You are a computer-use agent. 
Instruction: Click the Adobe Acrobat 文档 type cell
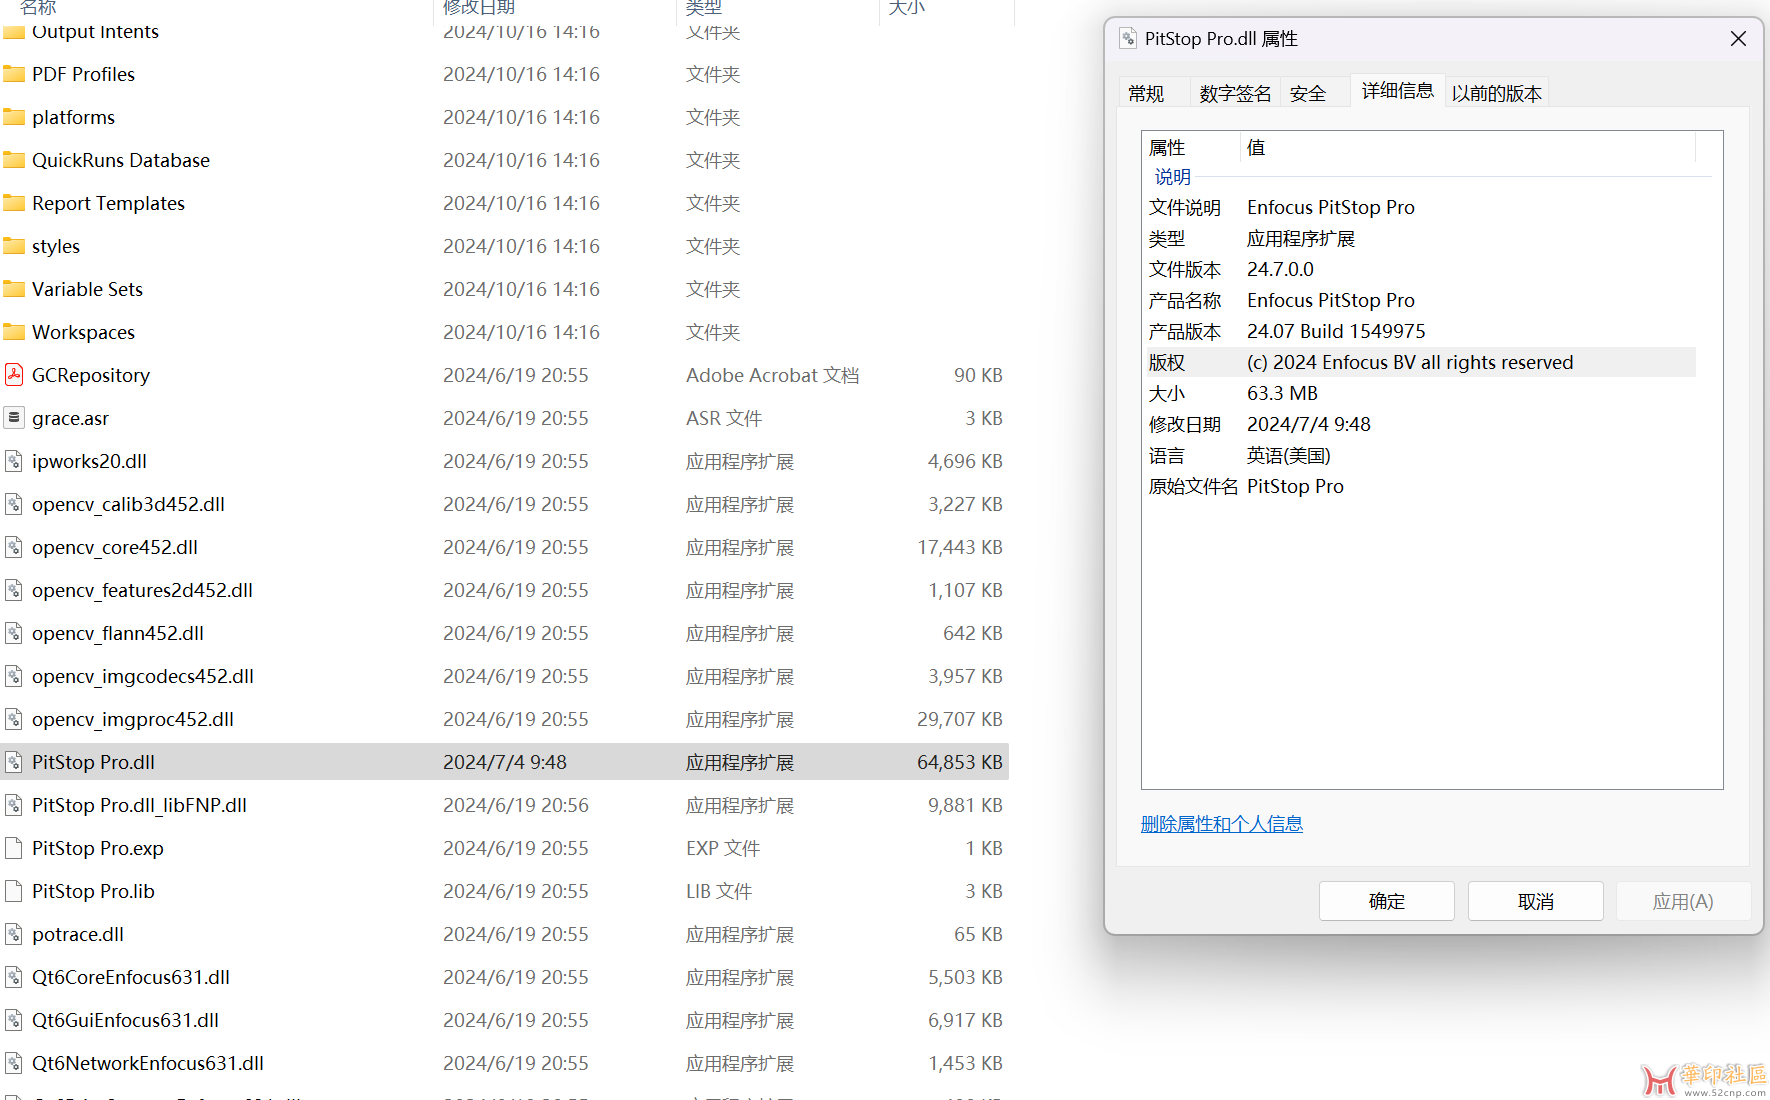pos(772,375)
